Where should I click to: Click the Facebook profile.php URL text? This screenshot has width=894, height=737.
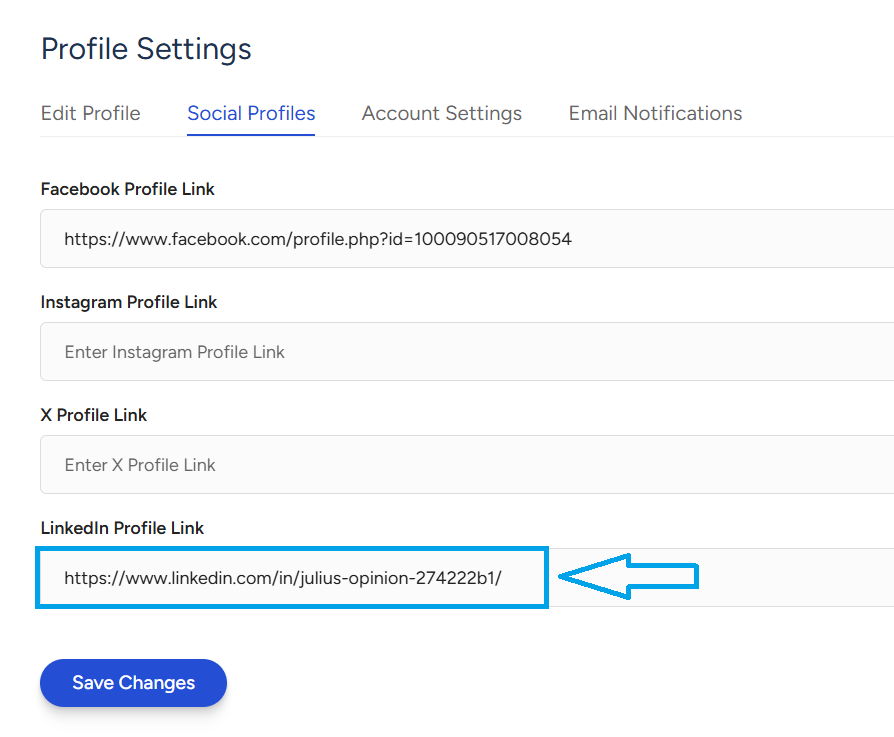tap(317, 239)
